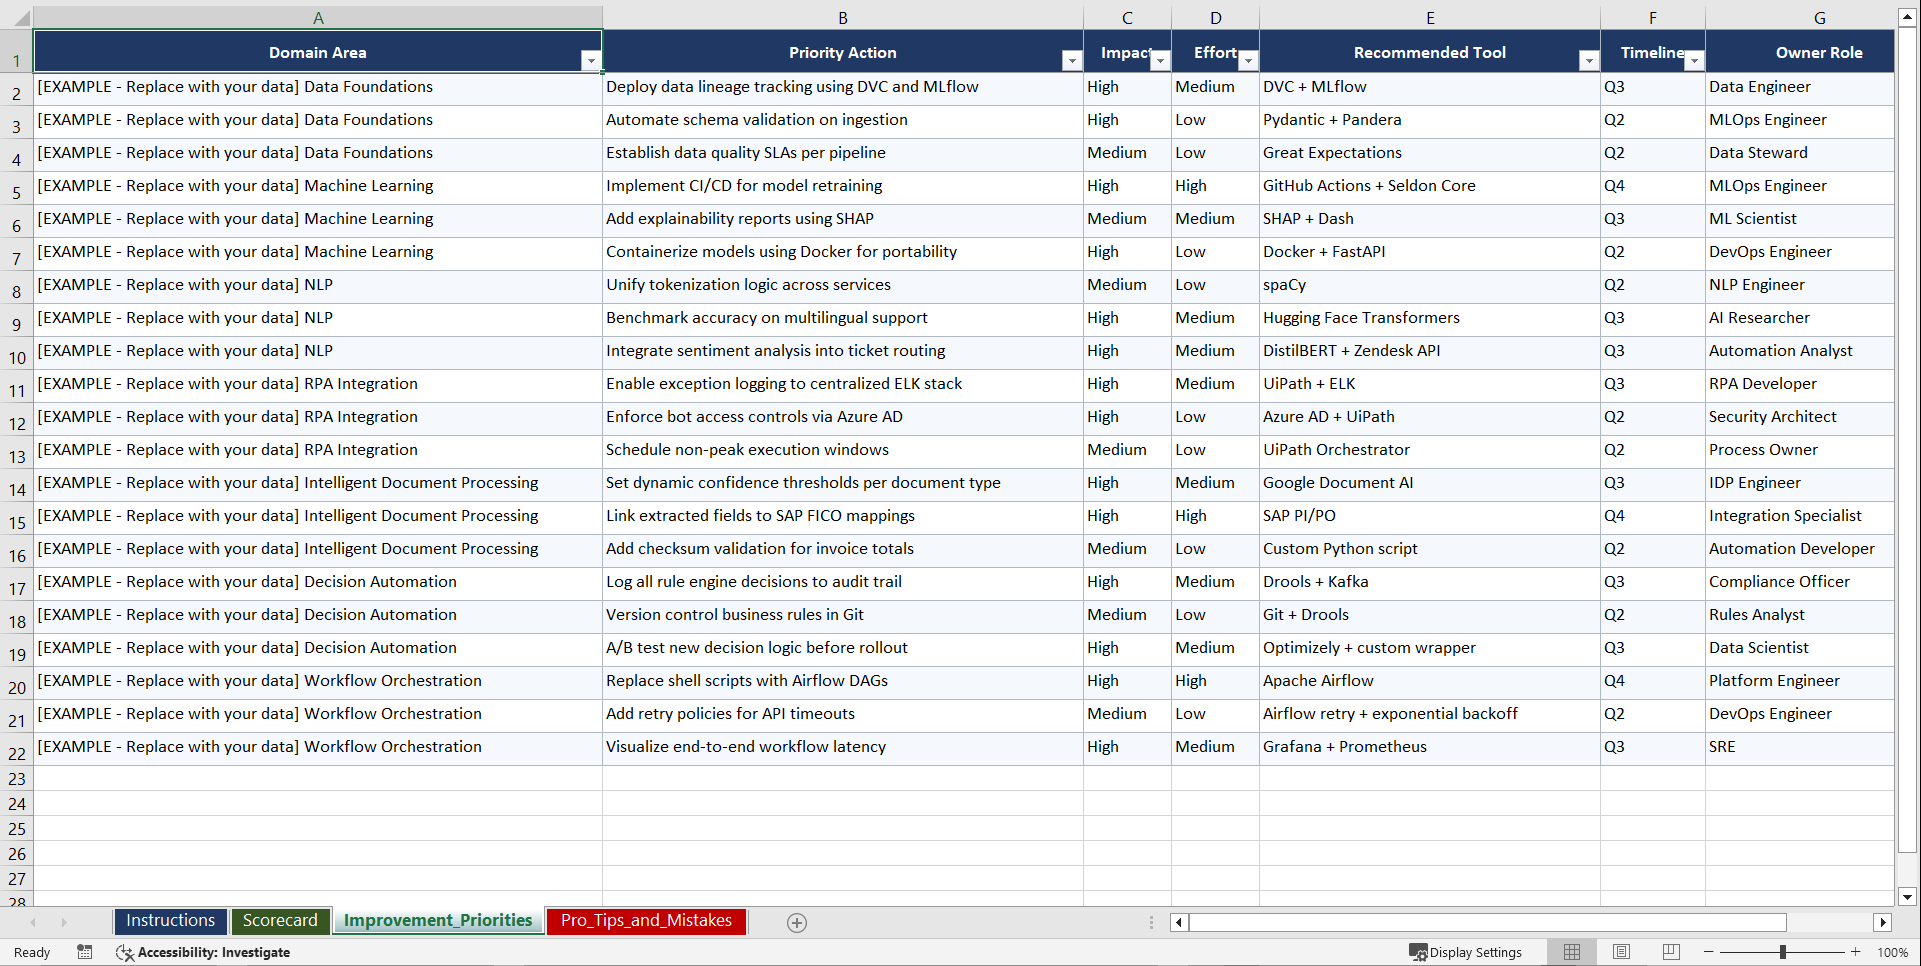This screenshot has height=966, width=1921.
Task: Switch to the Instructions tab
Action: tap(170, 921)
